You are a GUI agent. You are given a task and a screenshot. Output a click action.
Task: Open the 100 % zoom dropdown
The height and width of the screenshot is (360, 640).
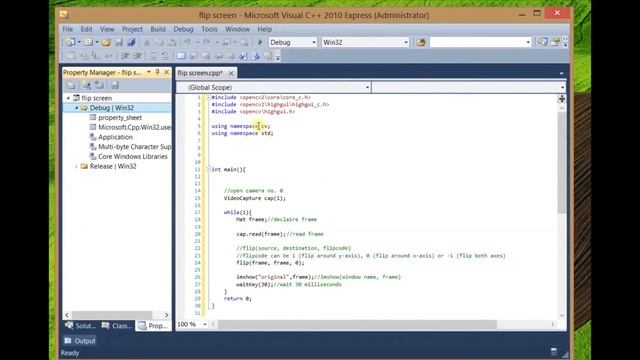pos(205,324)
